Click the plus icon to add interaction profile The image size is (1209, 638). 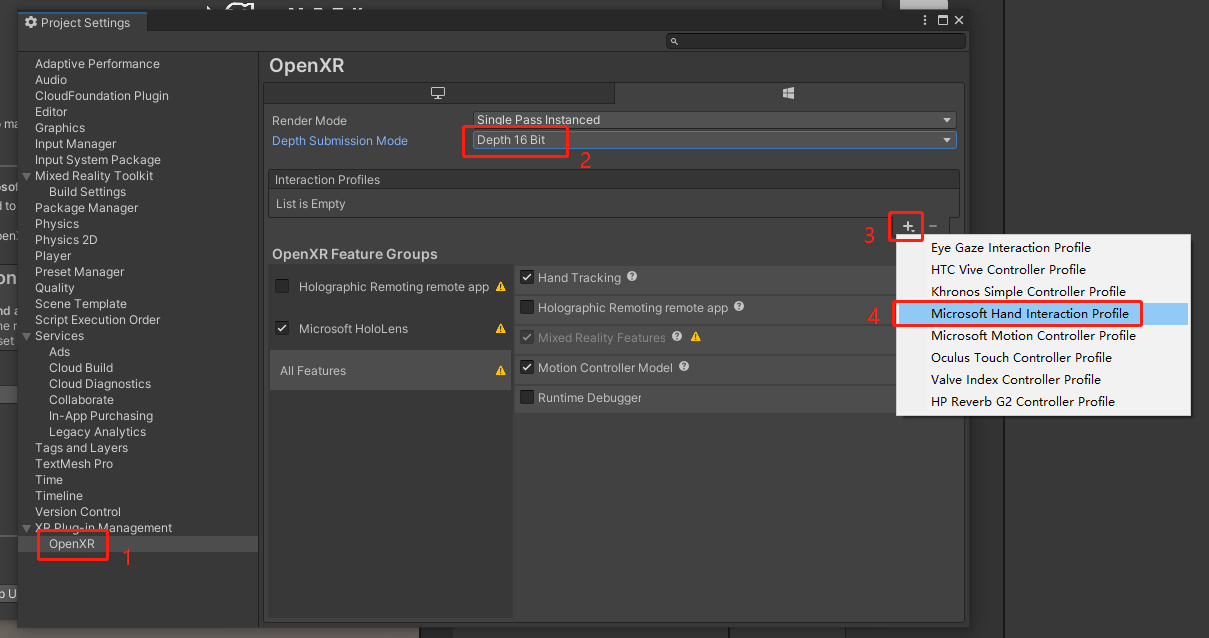click(x=908, y=226)
